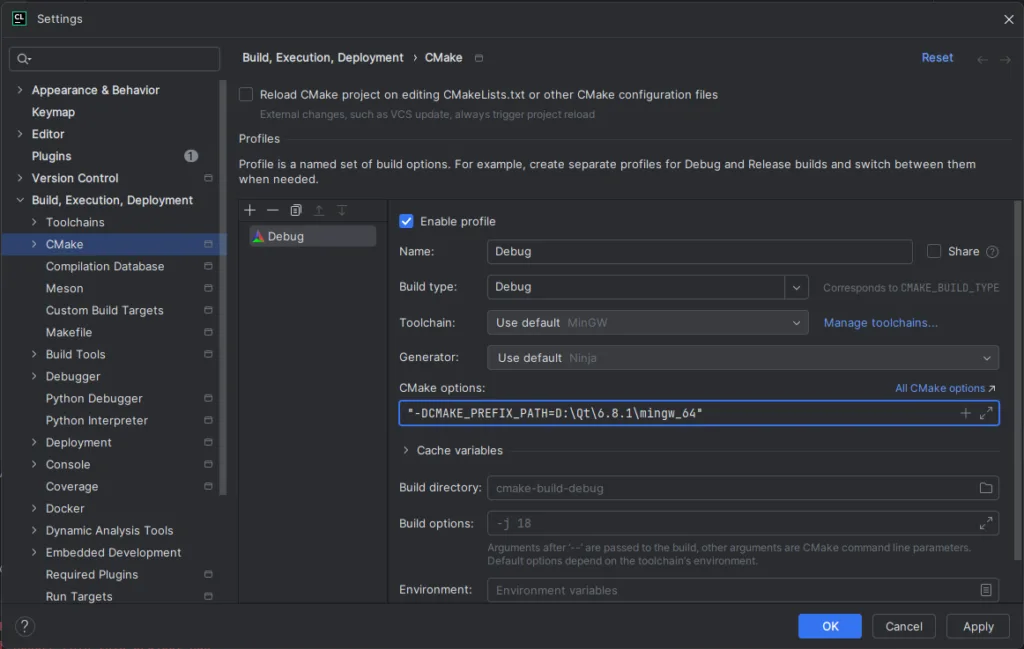The image size is (1024, 649).
Task: Click the settings tree scrollbar
Action: point(223,287)
